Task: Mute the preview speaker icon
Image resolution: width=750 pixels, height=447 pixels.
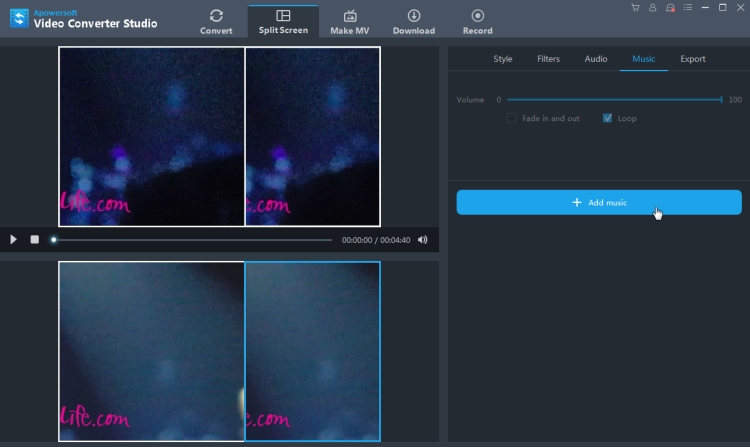Action: pos(422,240)
